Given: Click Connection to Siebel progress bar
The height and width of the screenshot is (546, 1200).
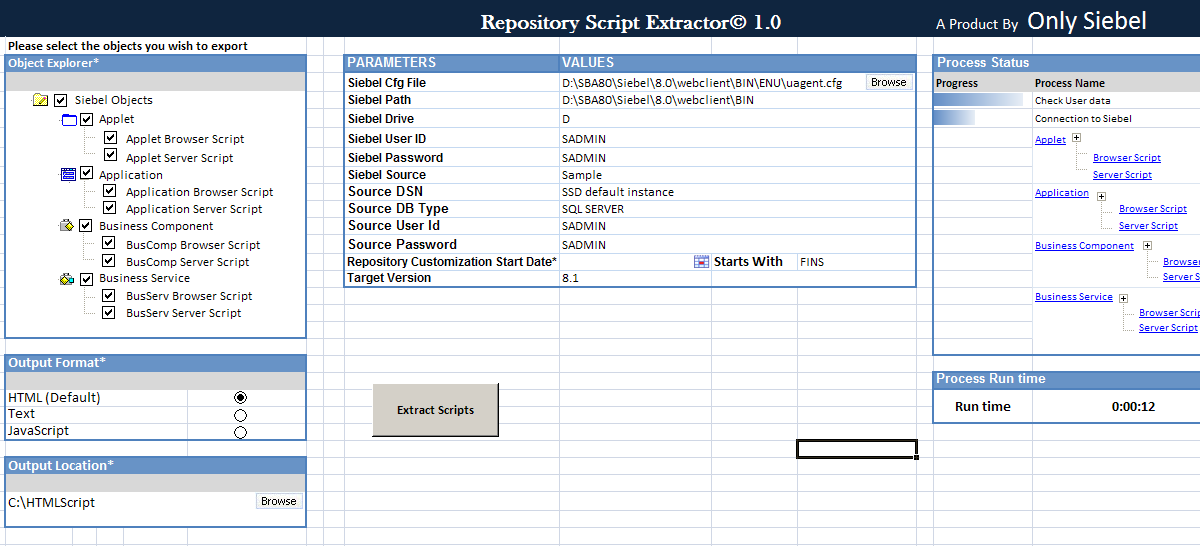Looking at the screenshot, I should tap(954, 118).
